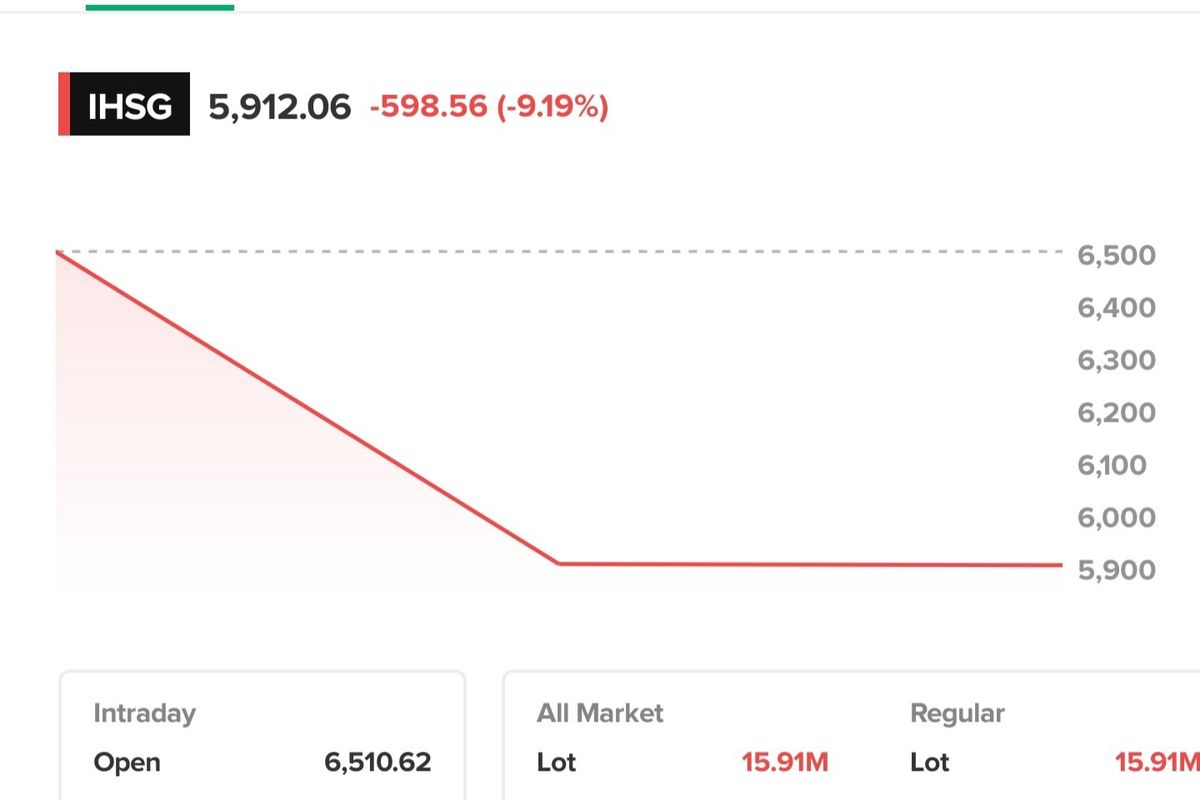
Task: Select the Regular heading
Action: (957, 713)
